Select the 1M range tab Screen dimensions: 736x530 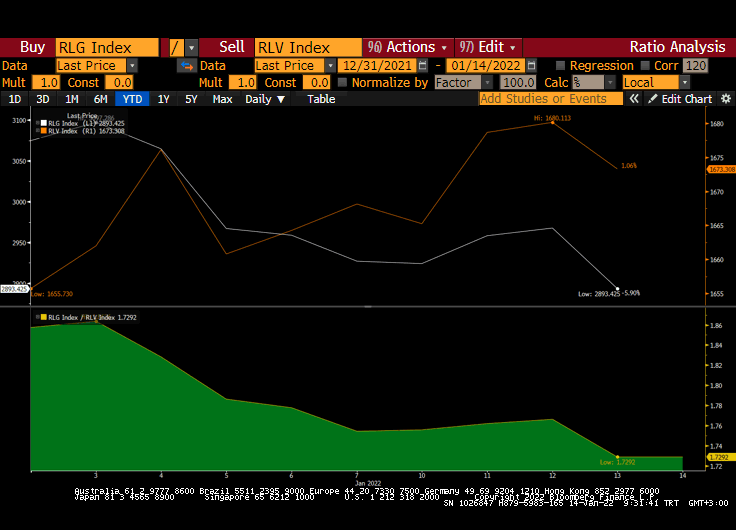tap(71, 99)
